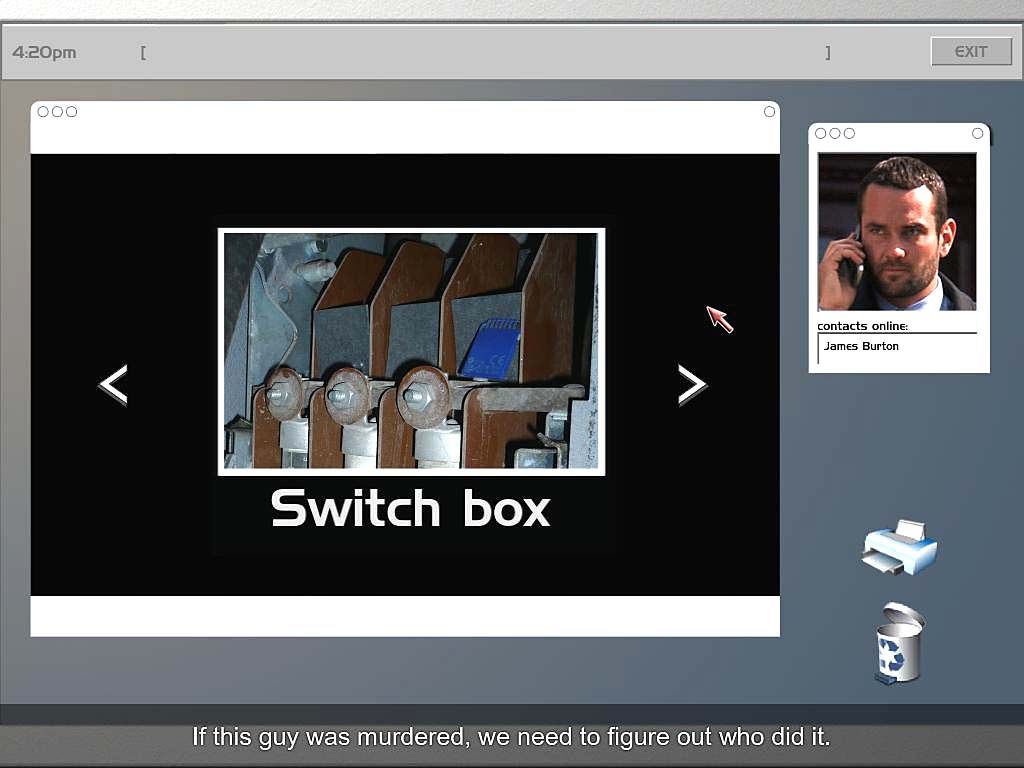The height and width of the screenshot is (768, 1024).
Task: Click top-right circle of contacts window
Action: (977, 133)
